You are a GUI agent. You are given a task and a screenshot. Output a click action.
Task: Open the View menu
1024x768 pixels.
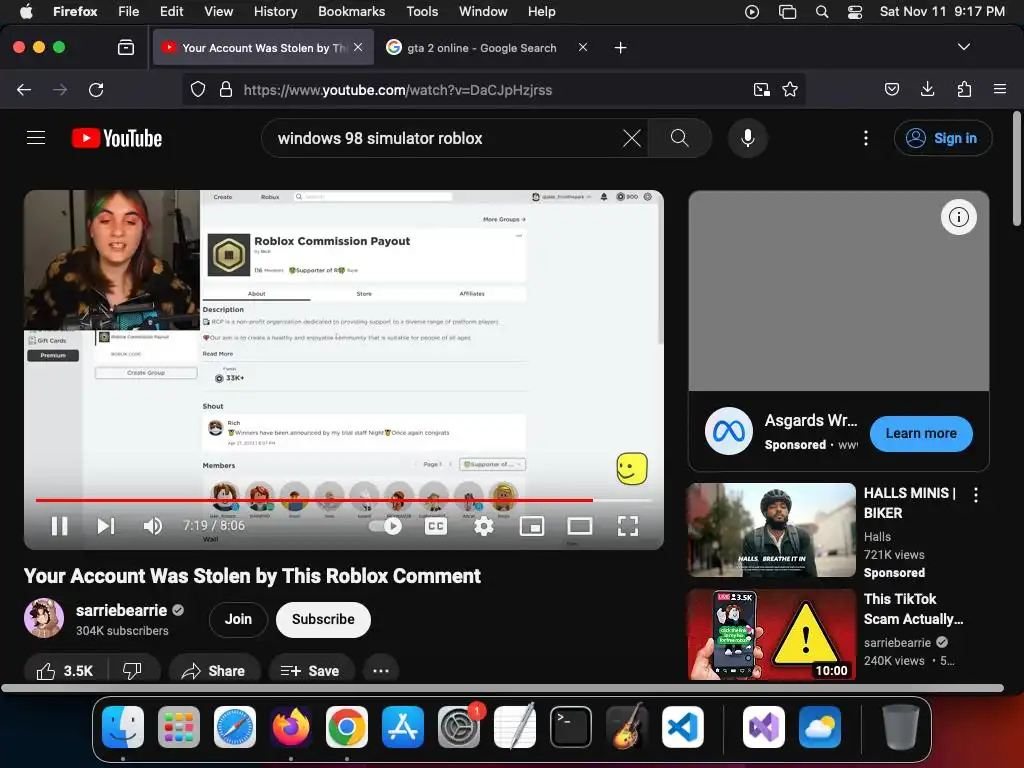pyautogui.click(x=218, y=11)
